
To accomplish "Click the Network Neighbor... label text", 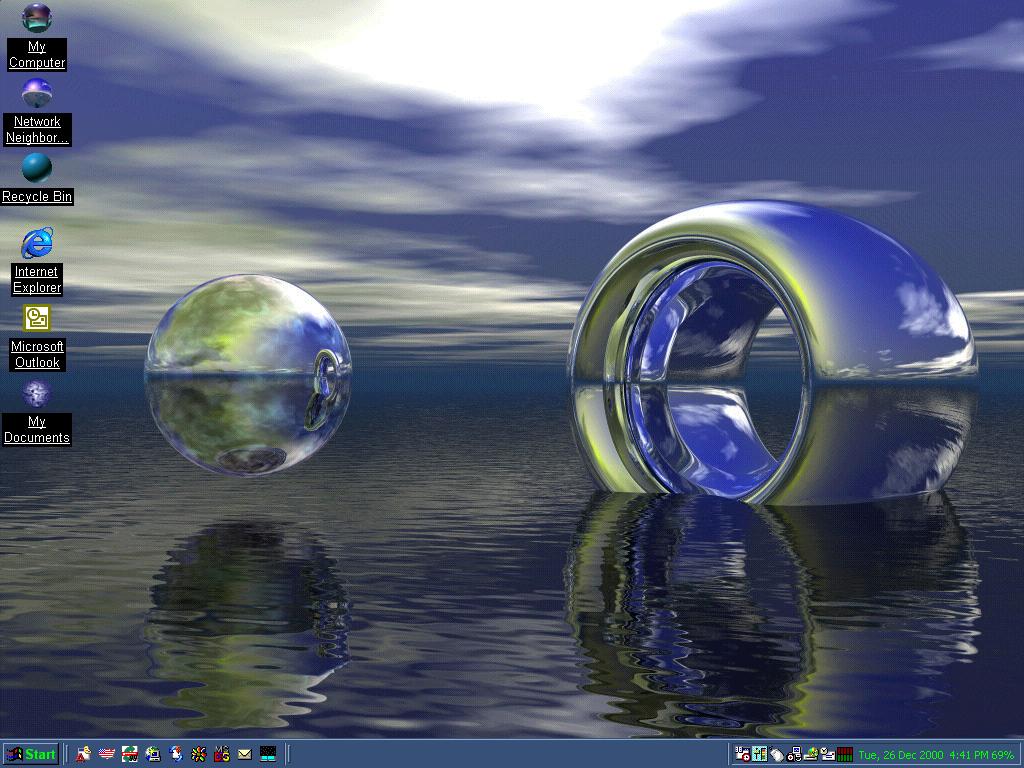I will click(x=37, y=129).
